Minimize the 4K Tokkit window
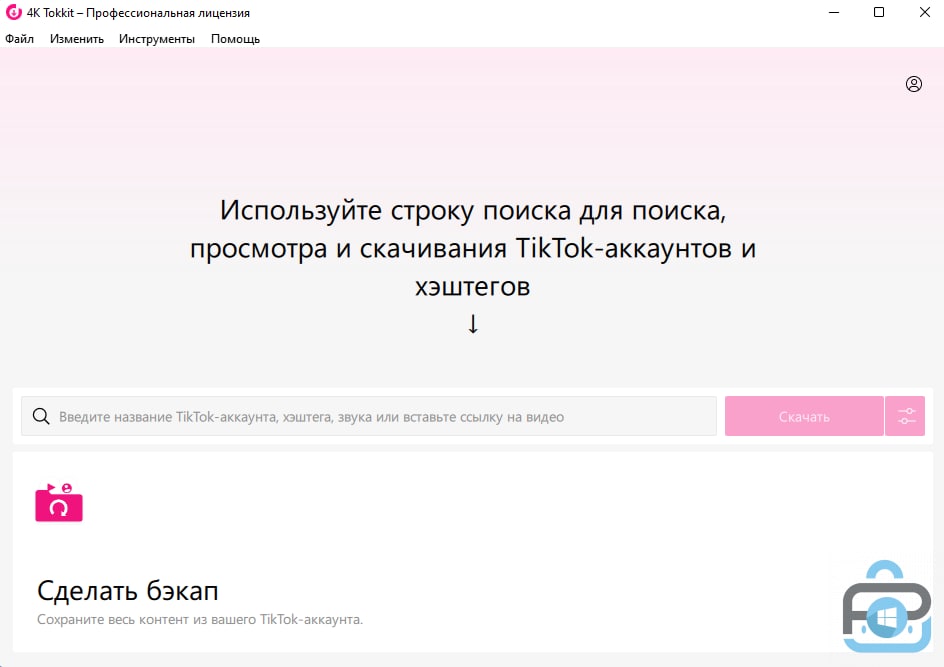944x667 pixels. click(834, 13)
